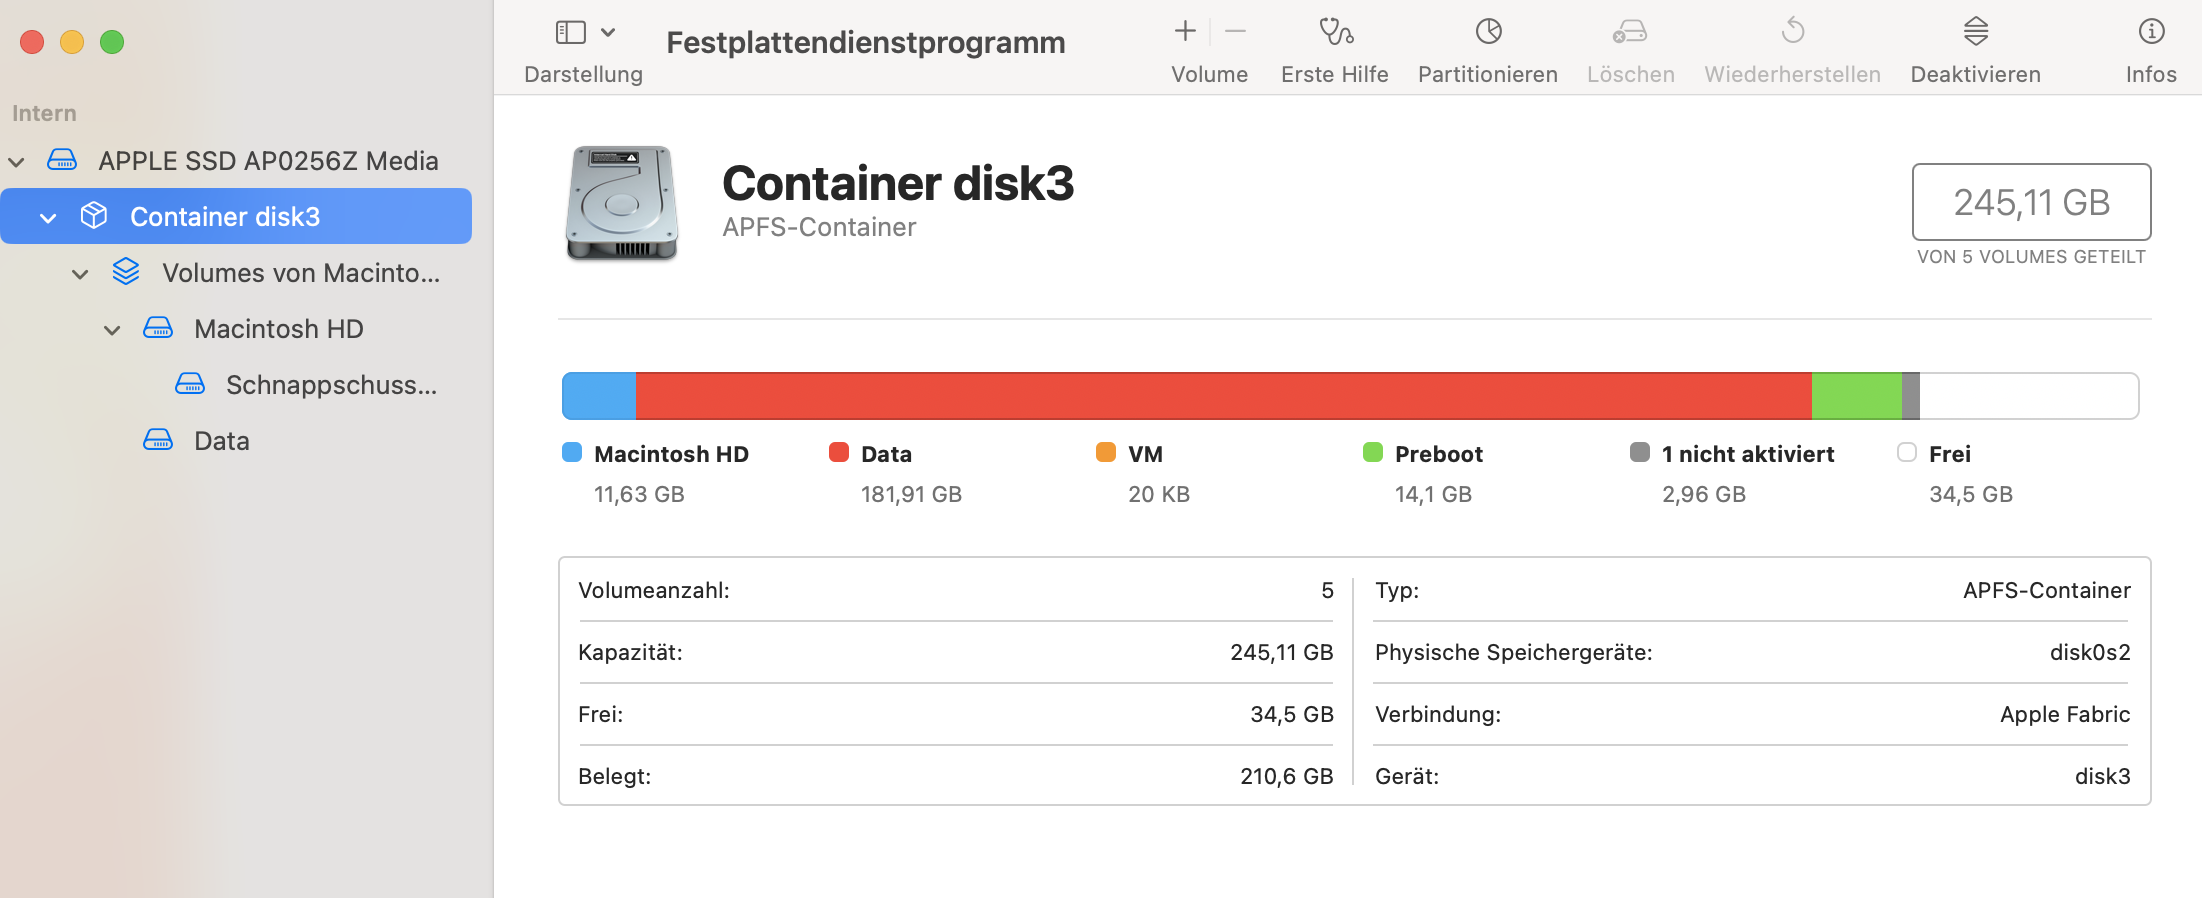2202x898 pixels.
Task: Add a volume with the plus icon
Action: click(1185, 32)
